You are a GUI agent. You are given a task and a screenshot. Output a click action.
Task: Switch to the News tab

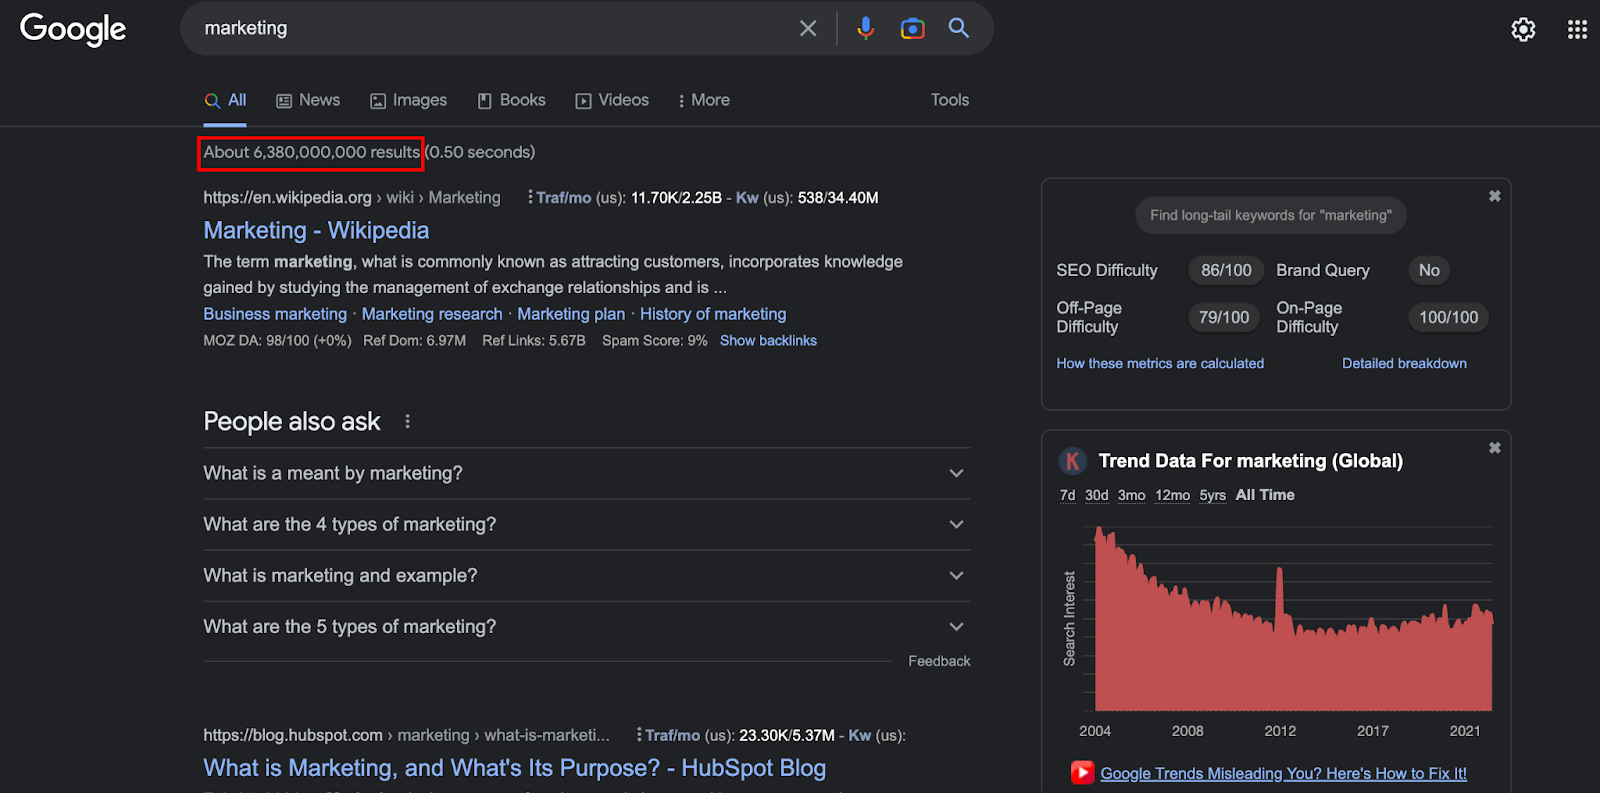click(308, 100)
